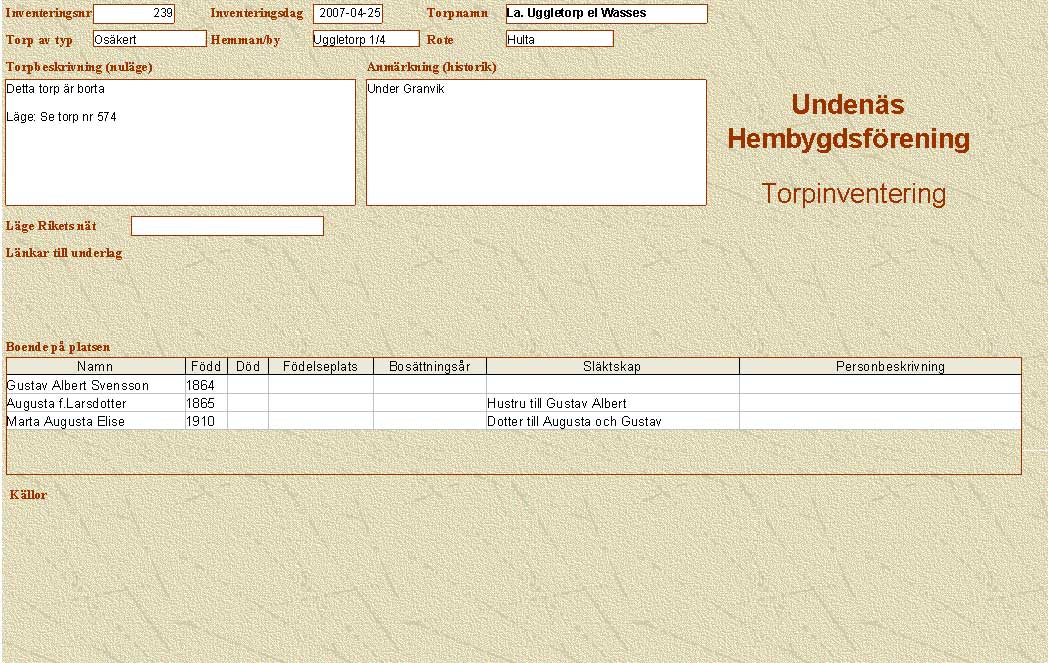Select the Gustav Albert Svensson name cell

(95, 385)
